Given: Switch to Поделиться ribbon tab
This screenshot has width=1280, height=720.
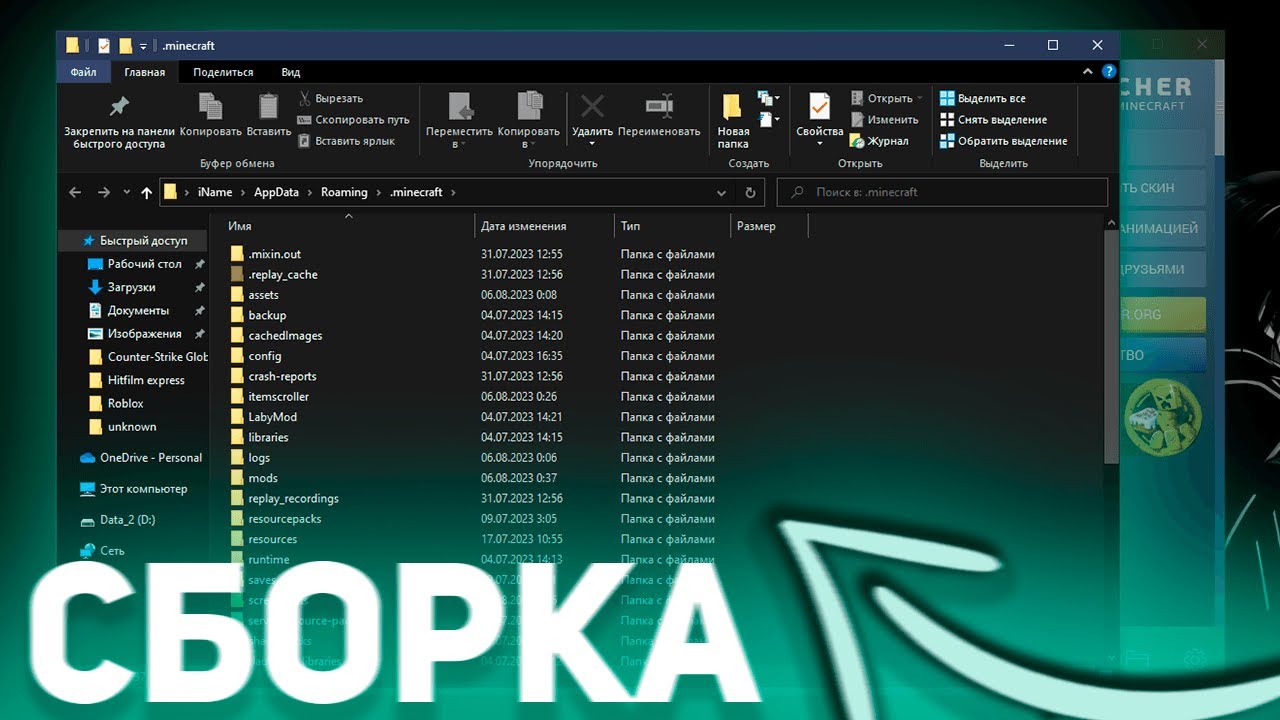Looking at the screenshot, I should pyautogui.click(x=223, y=72).
